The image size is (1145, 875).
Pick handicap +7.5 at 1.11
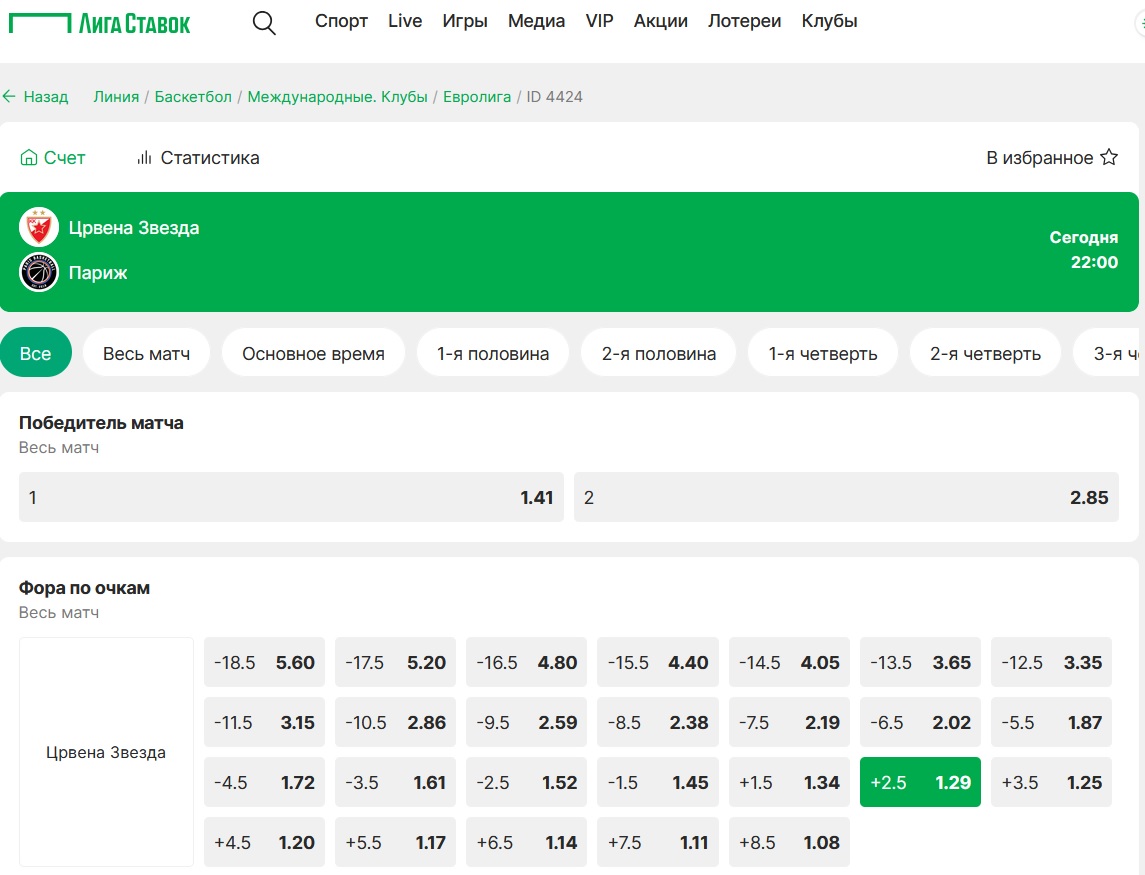658,842
